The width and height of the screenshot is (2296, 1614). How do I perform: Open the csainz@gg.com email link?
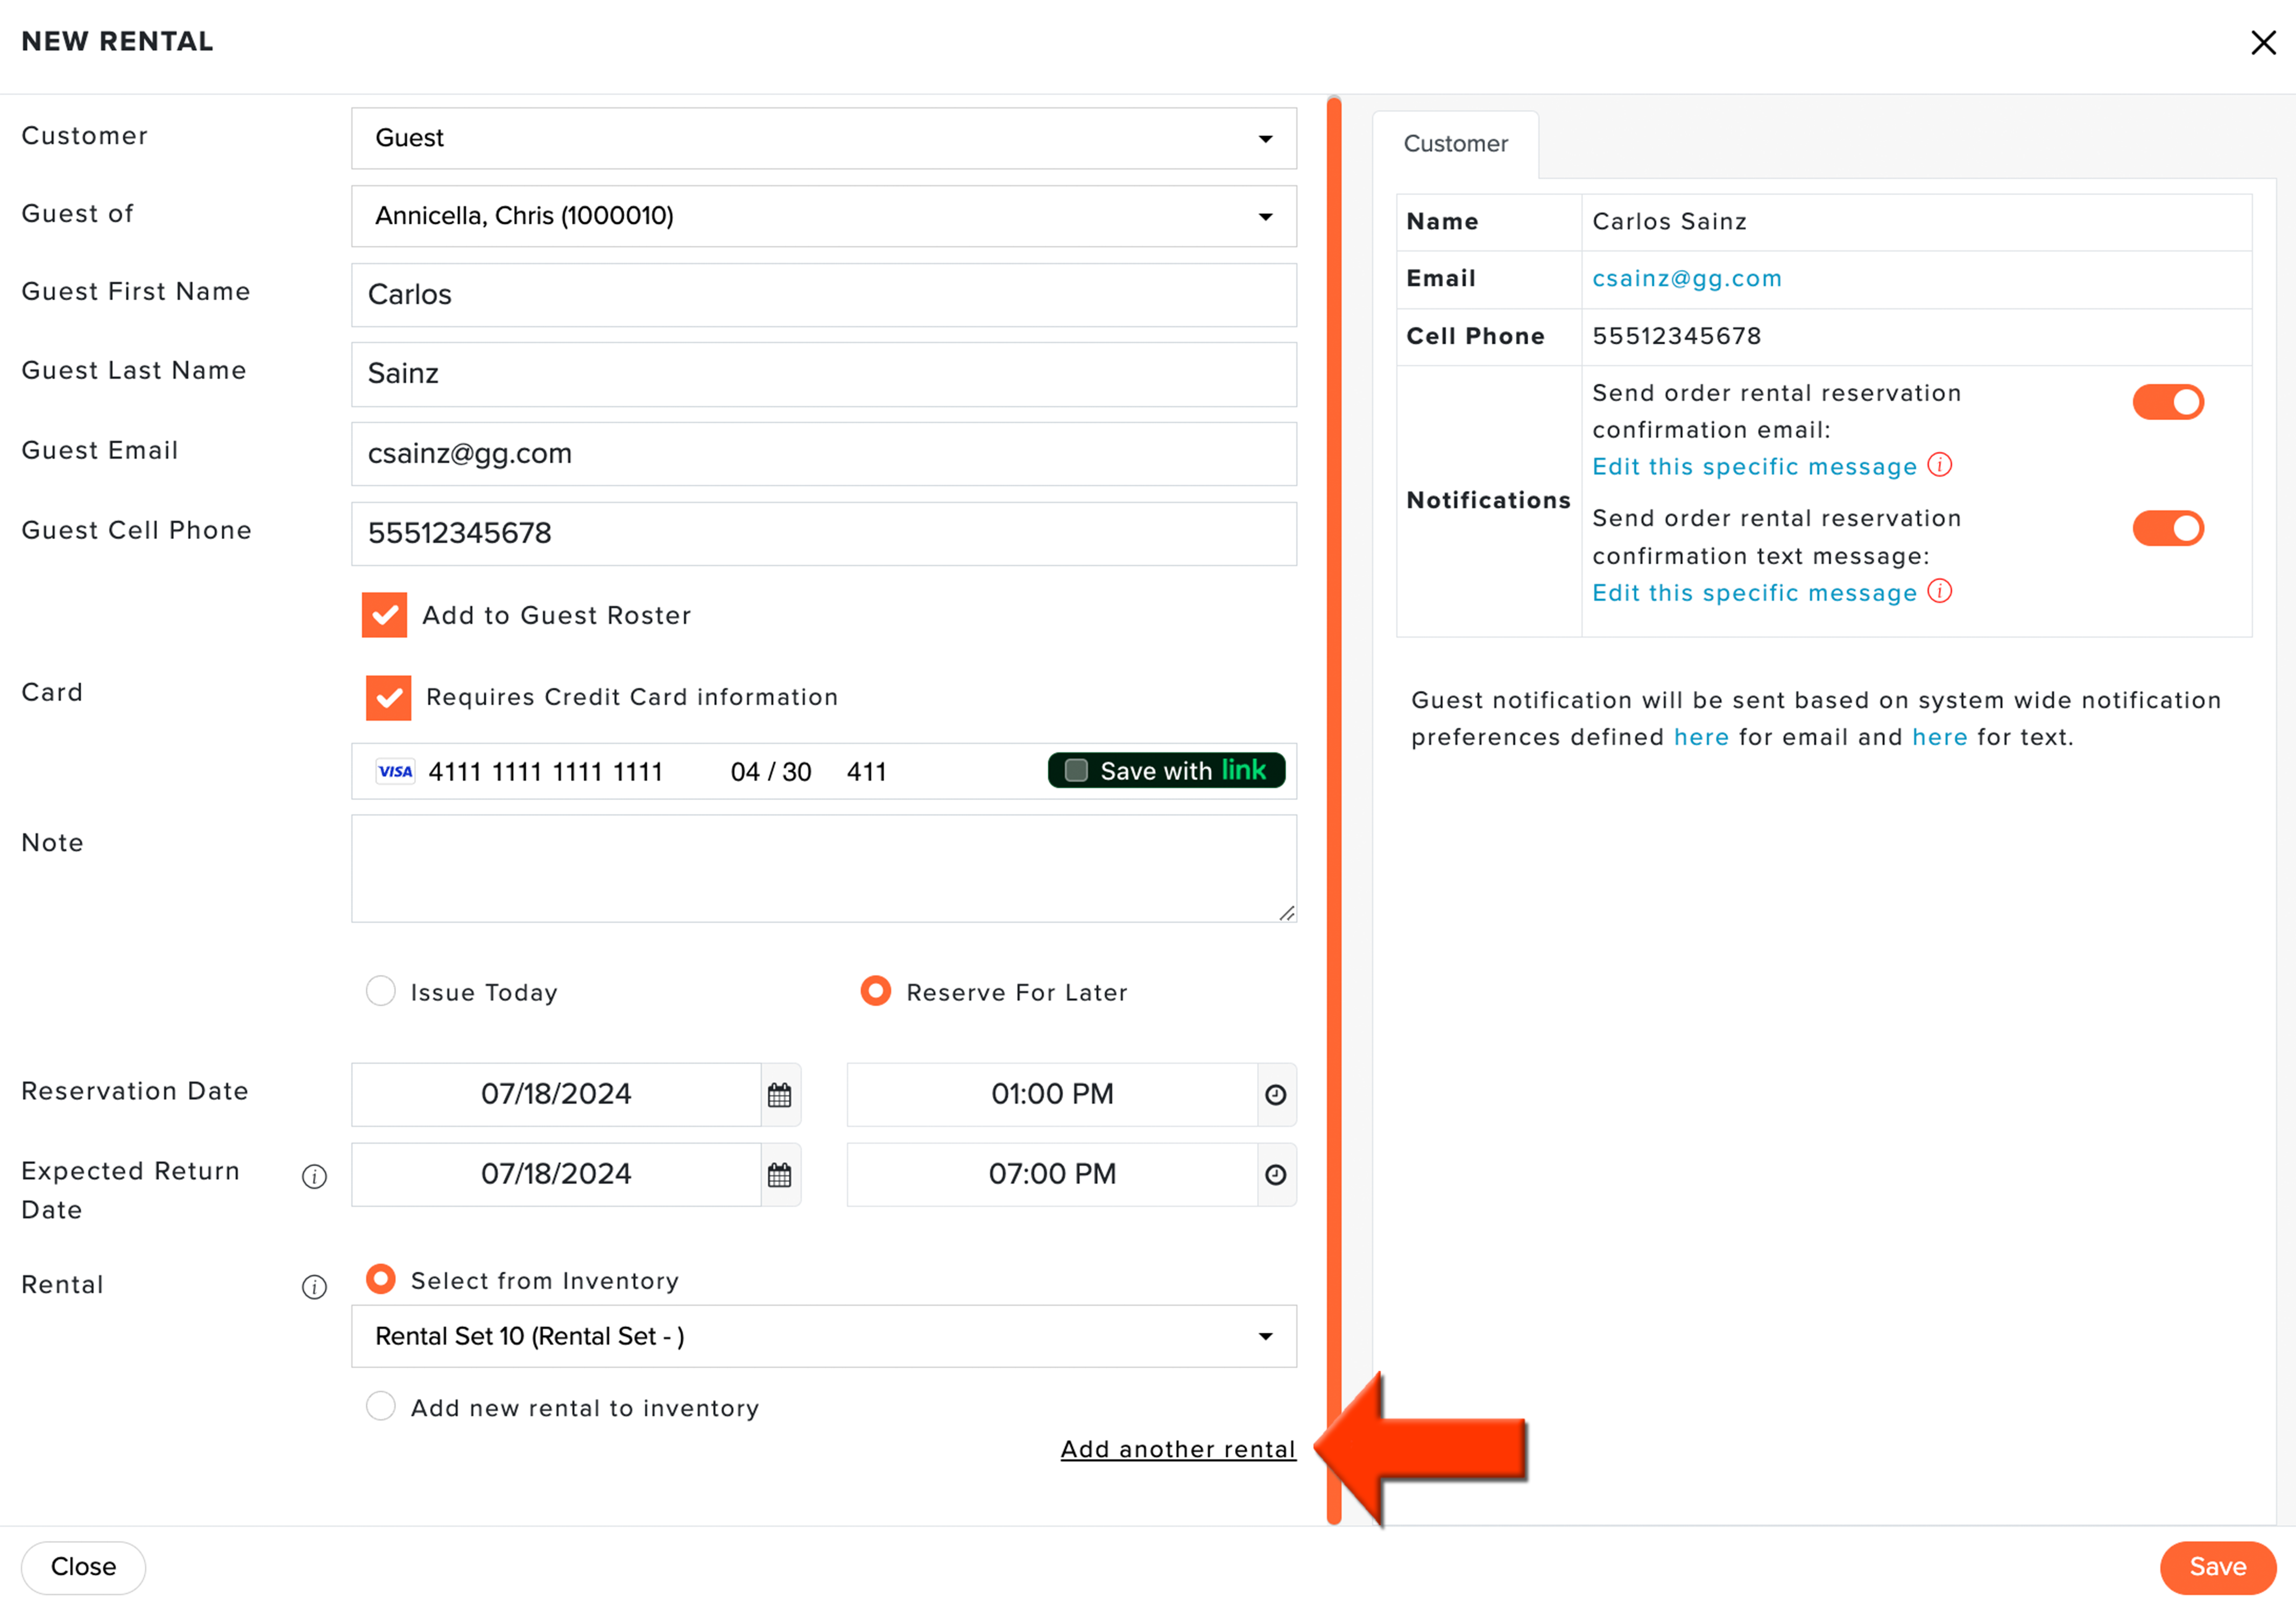point(1687,278)
